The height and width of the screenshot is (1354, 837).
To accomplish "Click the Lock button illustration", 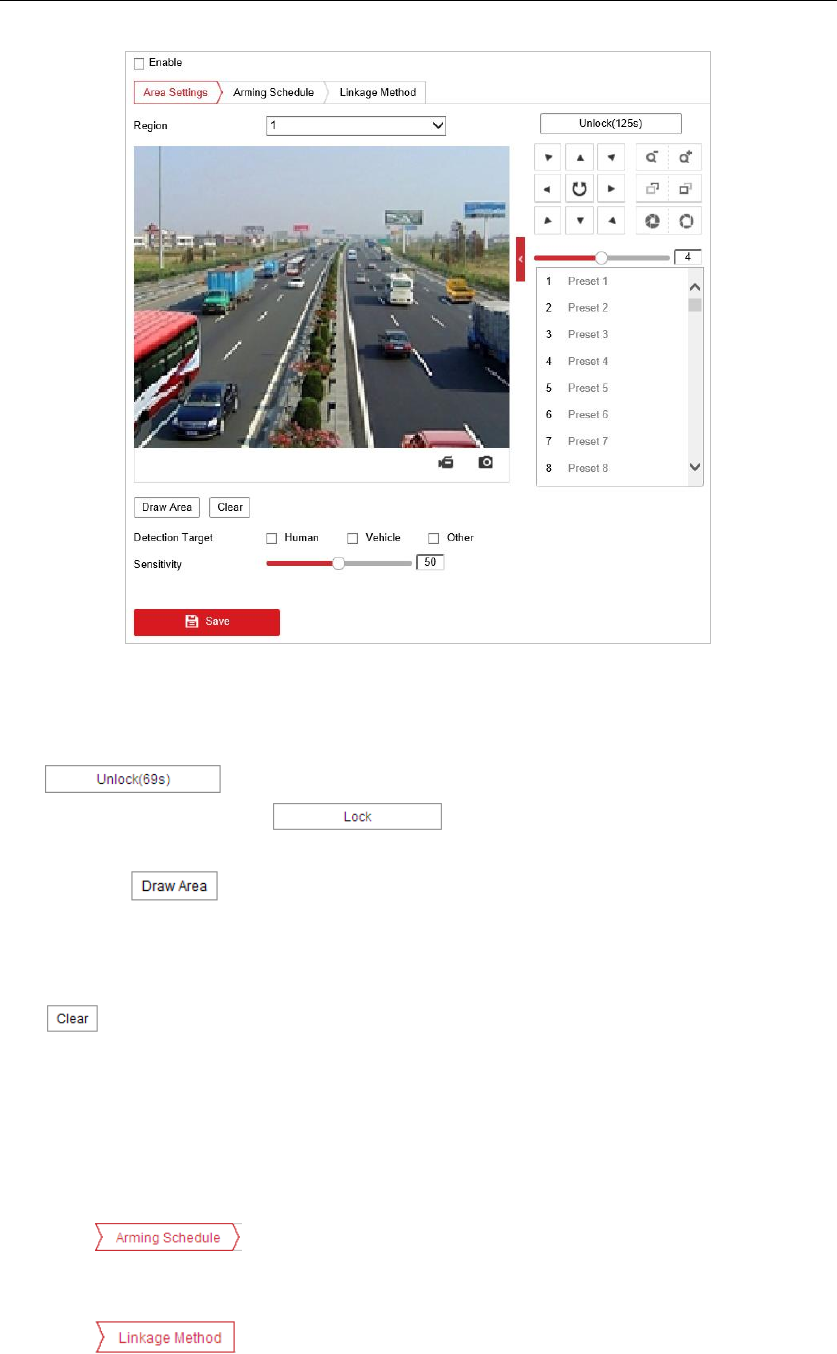I will [x=358, y=817].
